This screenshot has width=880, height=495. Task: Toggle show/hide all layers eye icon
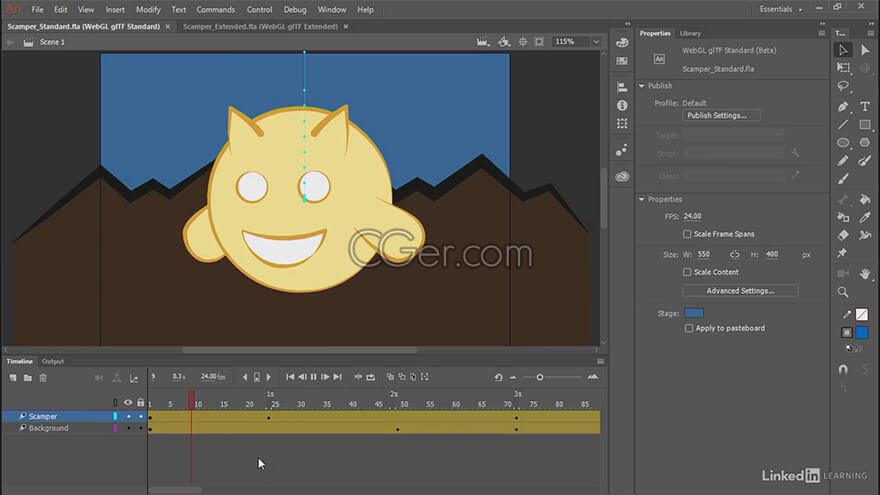[x=128, y=403]
